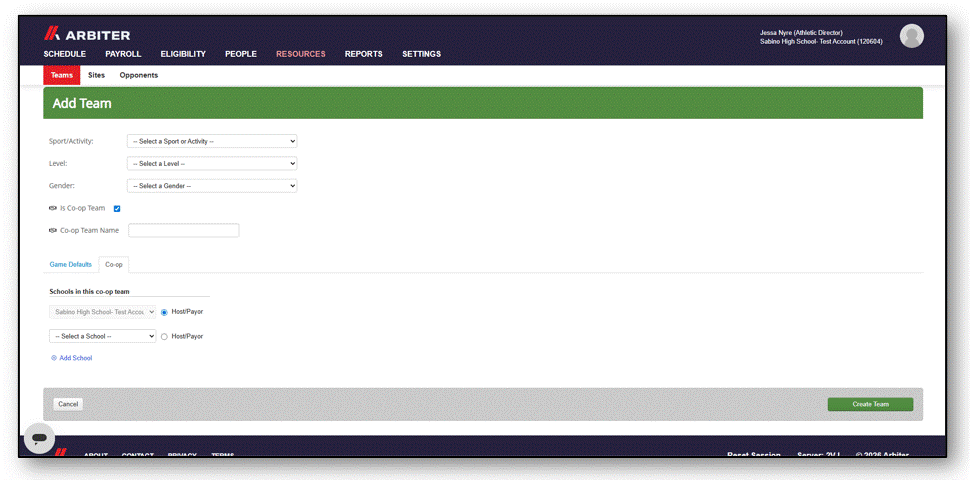Viewport: 970px width, 480px height.
Task: Open the PEOPLE menu
Action: pos(241,54)
